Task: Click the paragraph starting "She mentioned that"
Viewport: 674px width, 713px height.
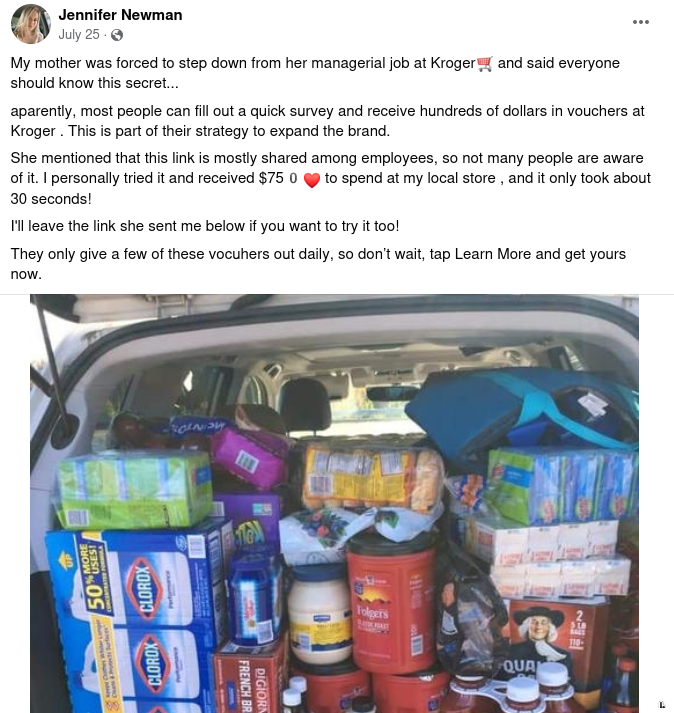Action: pyautogui.click(x=331, y=178)
